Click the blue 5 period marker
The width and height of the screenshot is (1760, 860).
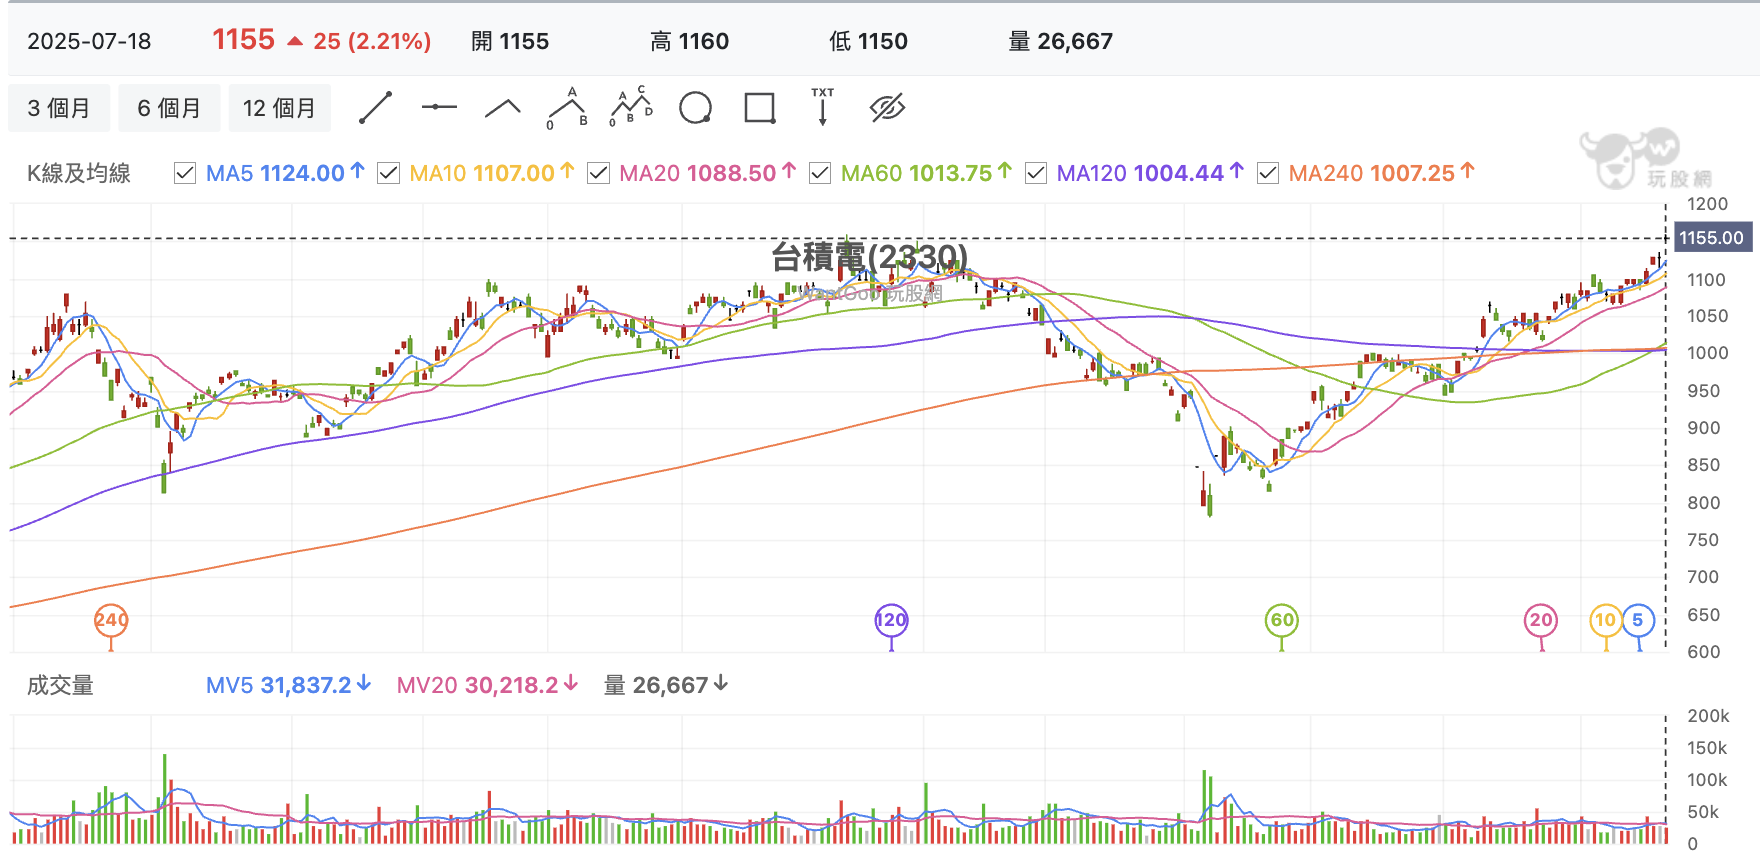point(1638,620)
